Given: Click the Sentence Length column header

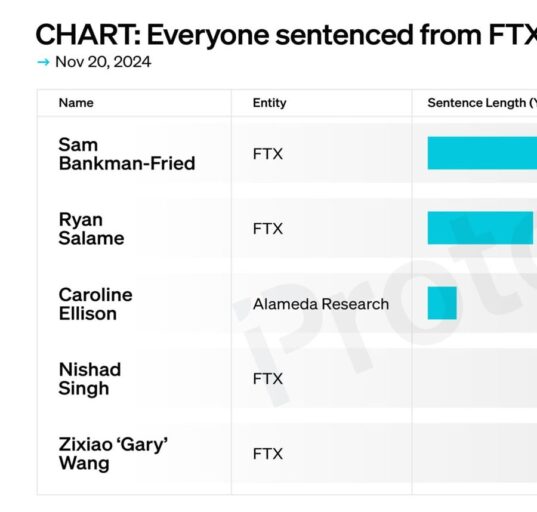Looking at the screenshot, I should click(x=482, y=103).
